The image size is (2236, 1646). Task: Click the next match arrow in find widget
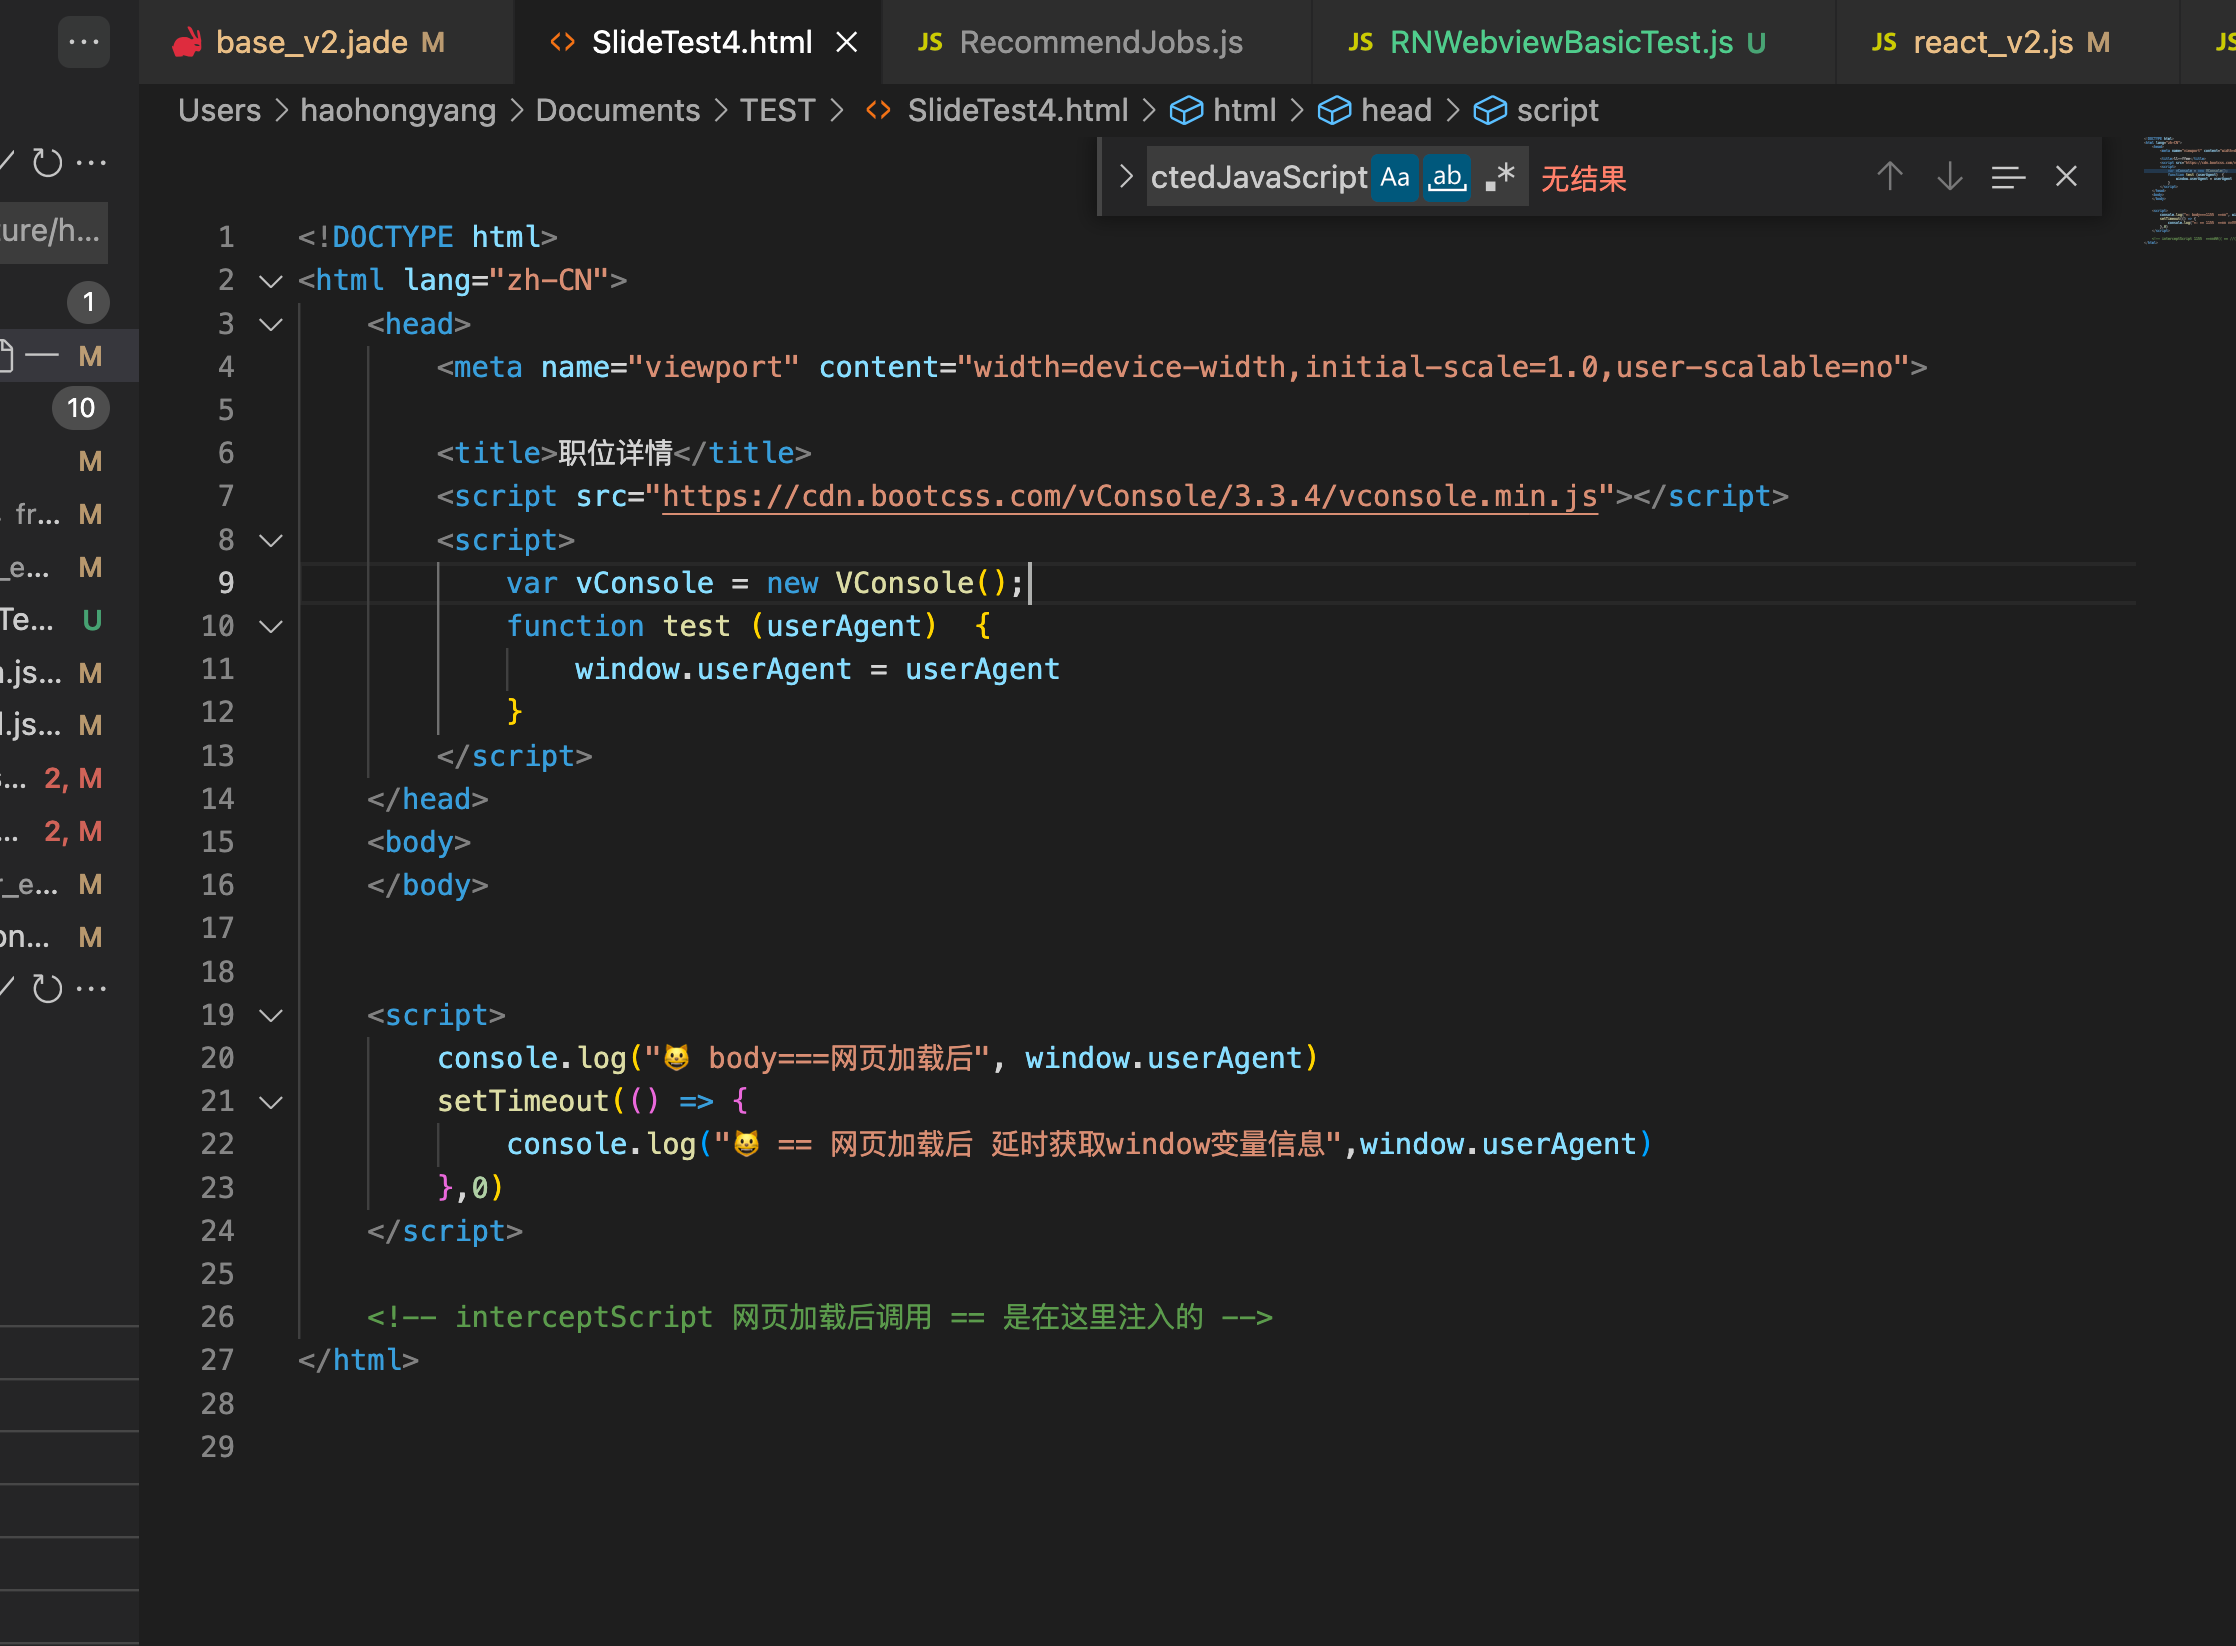(1948, 176)
